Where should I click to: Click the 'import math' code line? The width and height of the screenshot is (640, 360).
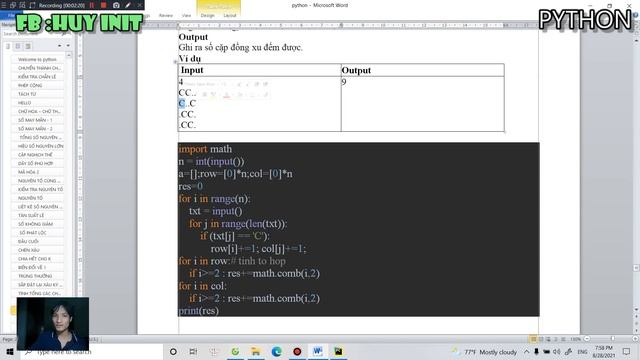pos(205,149)
